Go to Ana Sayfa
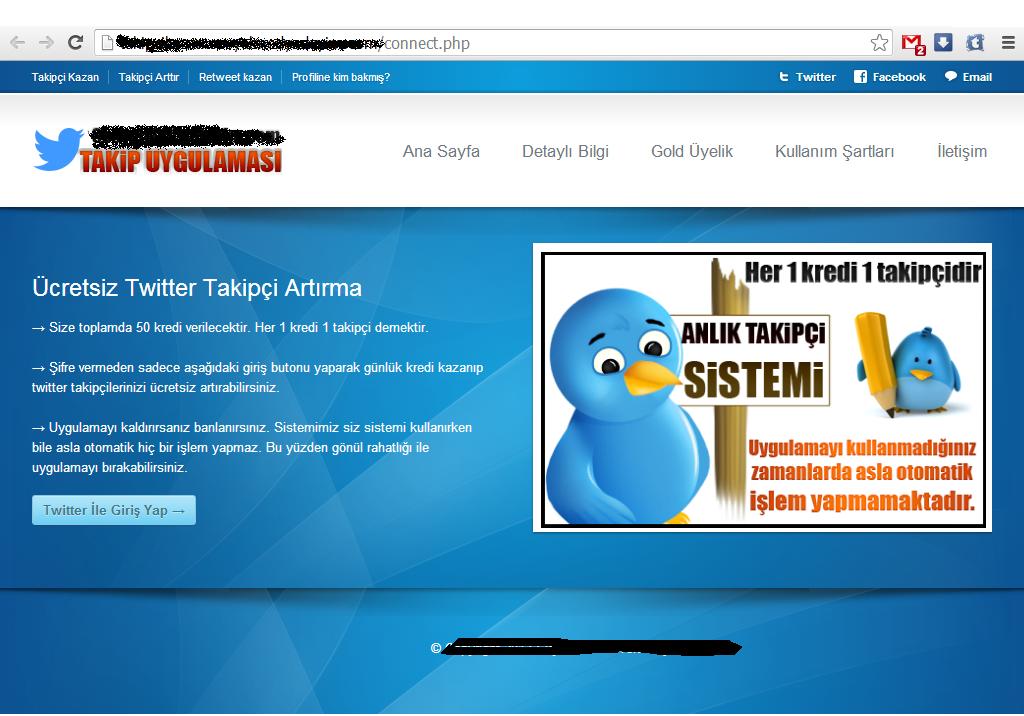1024x716 pixels. tap(441, 152)
